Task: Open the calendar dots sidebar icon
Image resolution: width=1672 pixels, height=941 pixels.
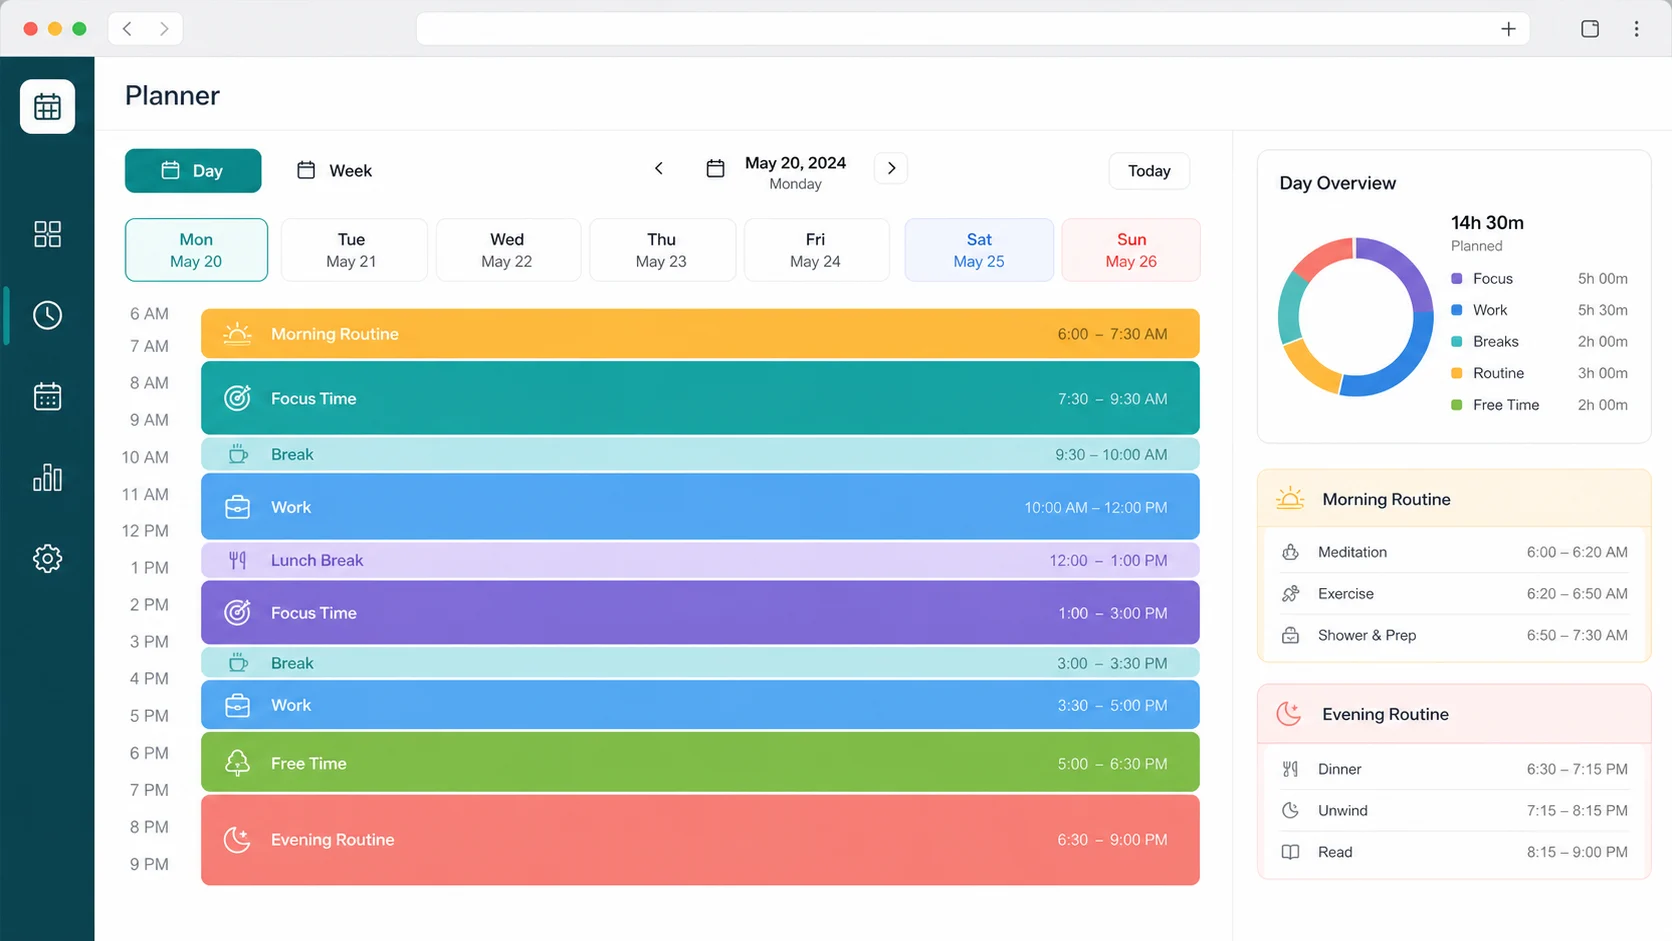Action: 47,396
